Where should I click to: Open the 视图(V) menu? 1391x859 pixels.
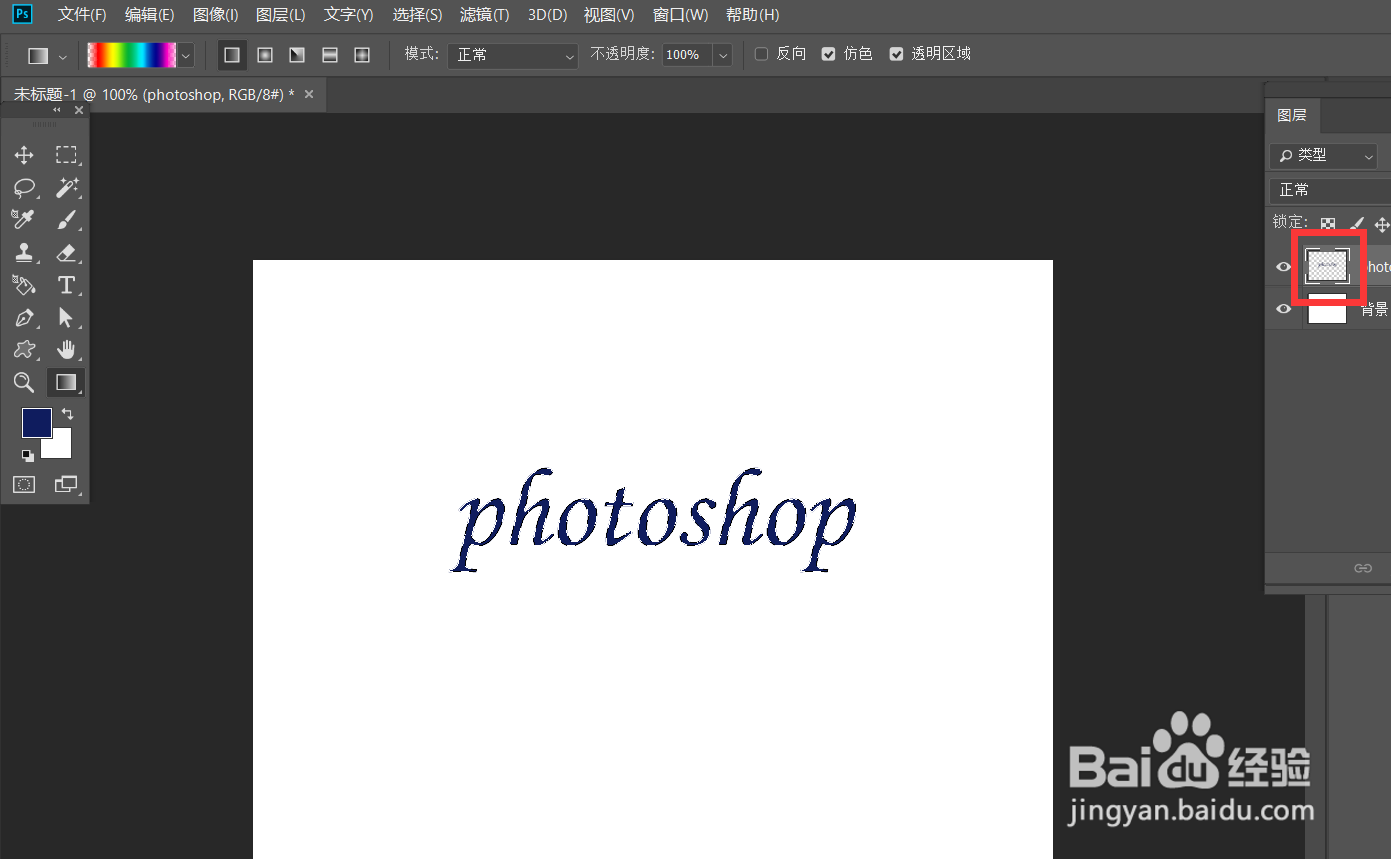pos(609,15)
